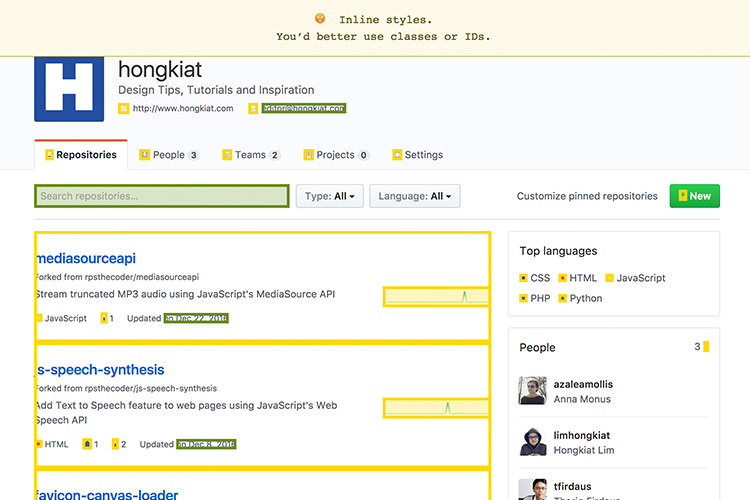Click the CSS language color dot

pyautogui.click(x=523, y=278)
